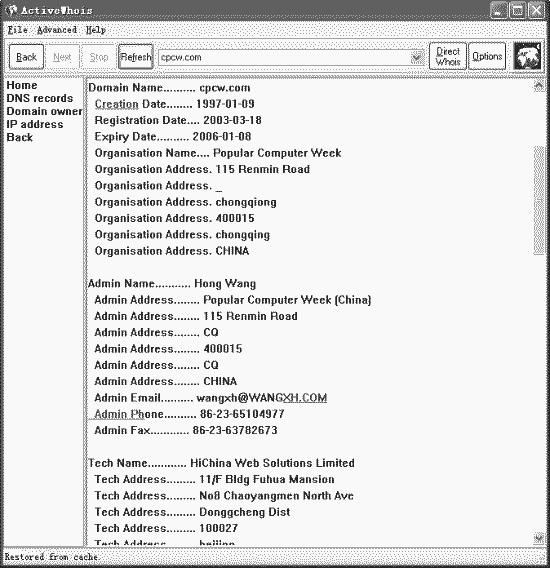Click the Refresh toolbar button
550x568 pixels.
click(x=136, y=57)
